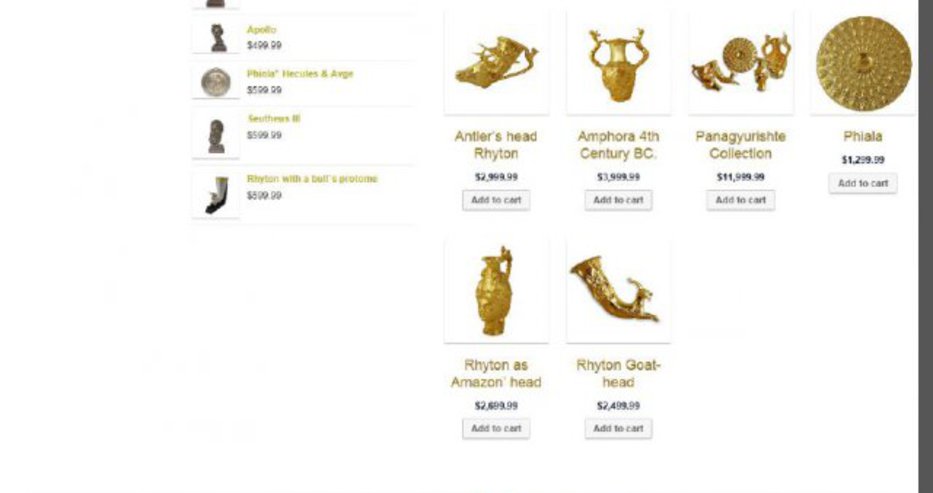Open the Panagyurishte Collection product image
Viewport: 933px width, 493px height.
741,62
